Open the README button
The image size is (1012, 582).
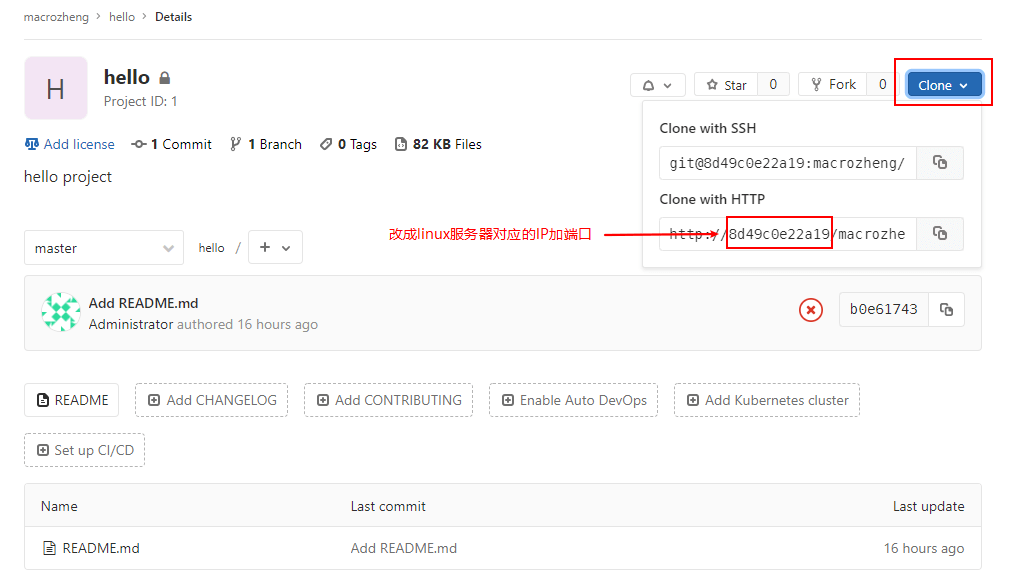72,400
